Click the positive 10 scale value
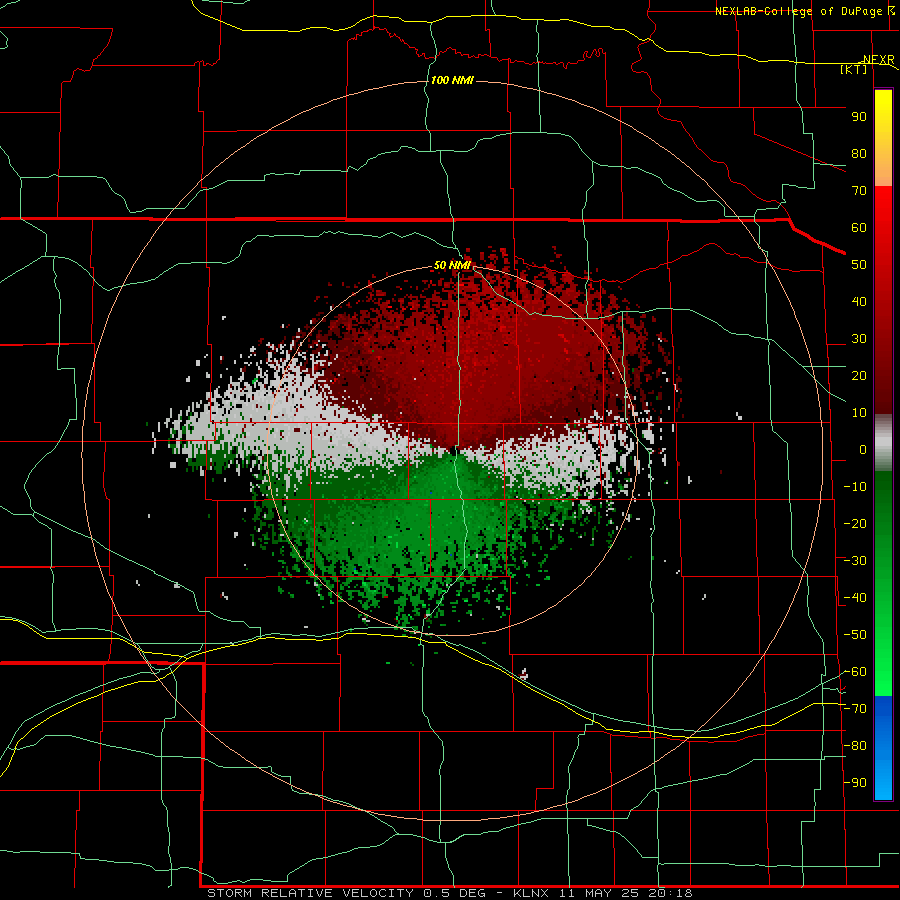 click(859, 413)
